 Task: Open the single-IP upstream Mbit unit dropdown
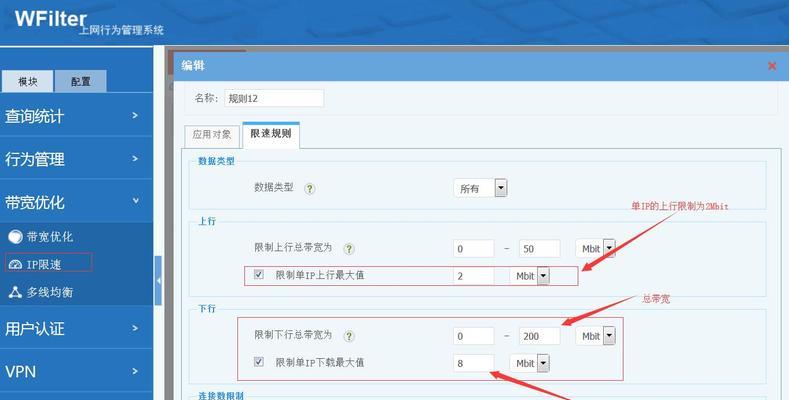[x=529, y=276]
